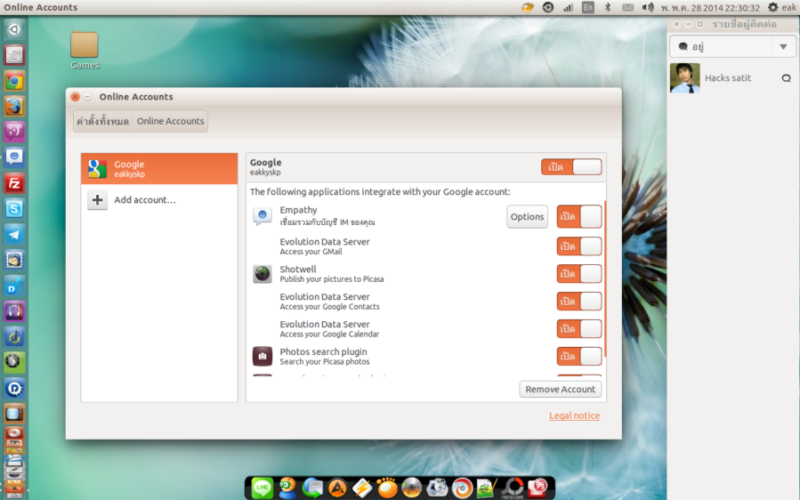Open Google Chrome from the launcher
This screenshot has width=800, height=500.
(14, 81)
